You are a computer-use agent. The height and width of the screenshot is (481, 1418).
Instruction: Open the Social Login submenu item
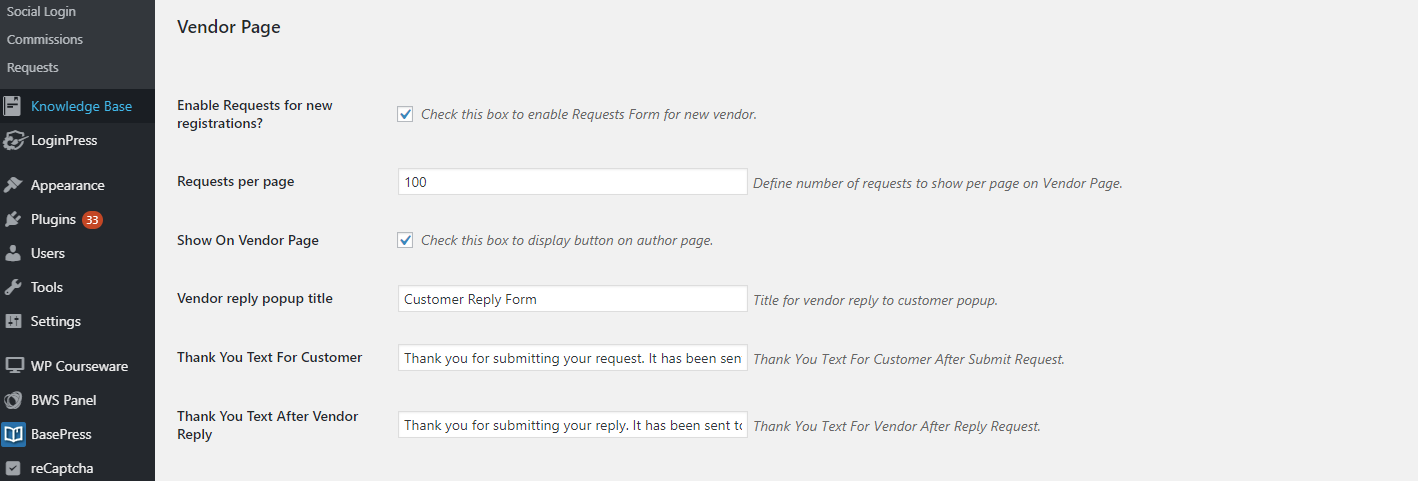click(41, 12)
